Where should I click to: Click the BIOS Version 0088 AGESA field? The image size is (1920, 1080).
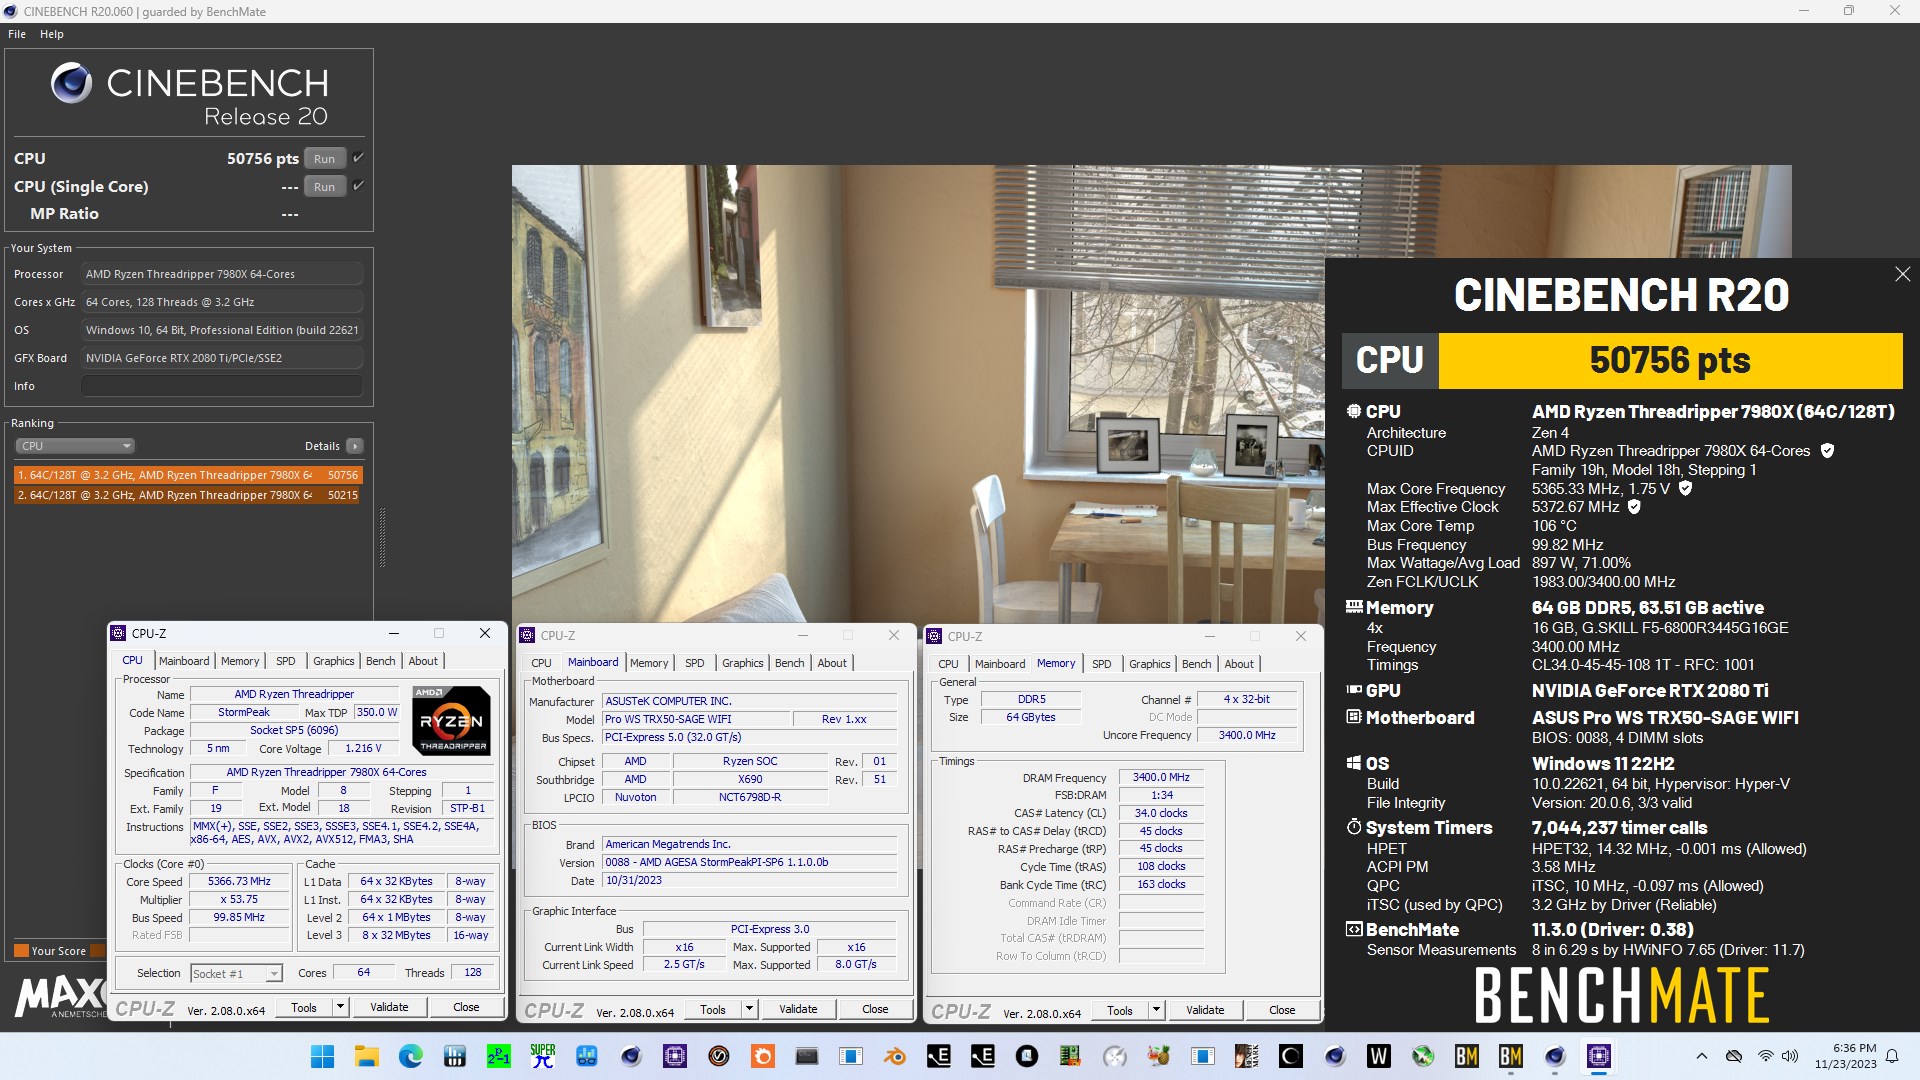click(x=750, y=862)
